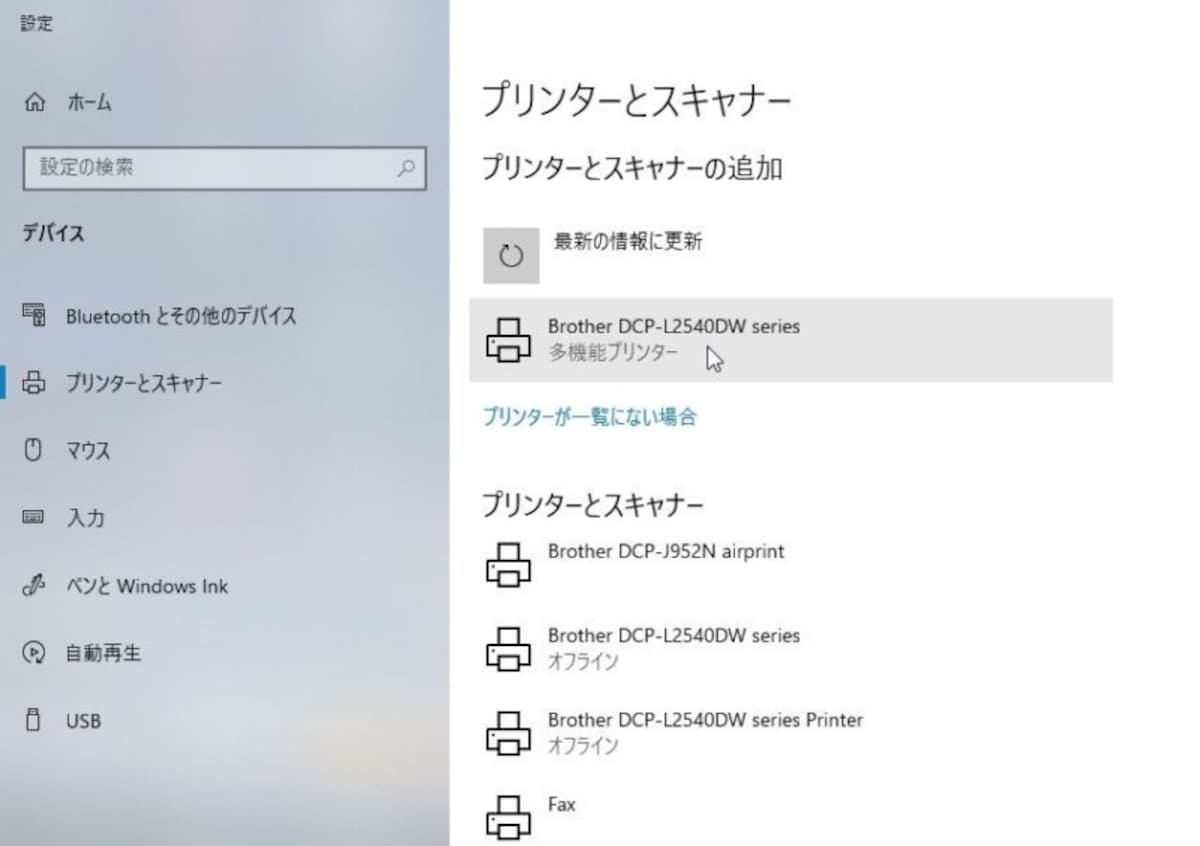Image resolution: width=1200 pixels, height=846 pixels.
Task: Click the autoplay 自動再生 icon
Action: pyautogui.click(x=34, y=653)
